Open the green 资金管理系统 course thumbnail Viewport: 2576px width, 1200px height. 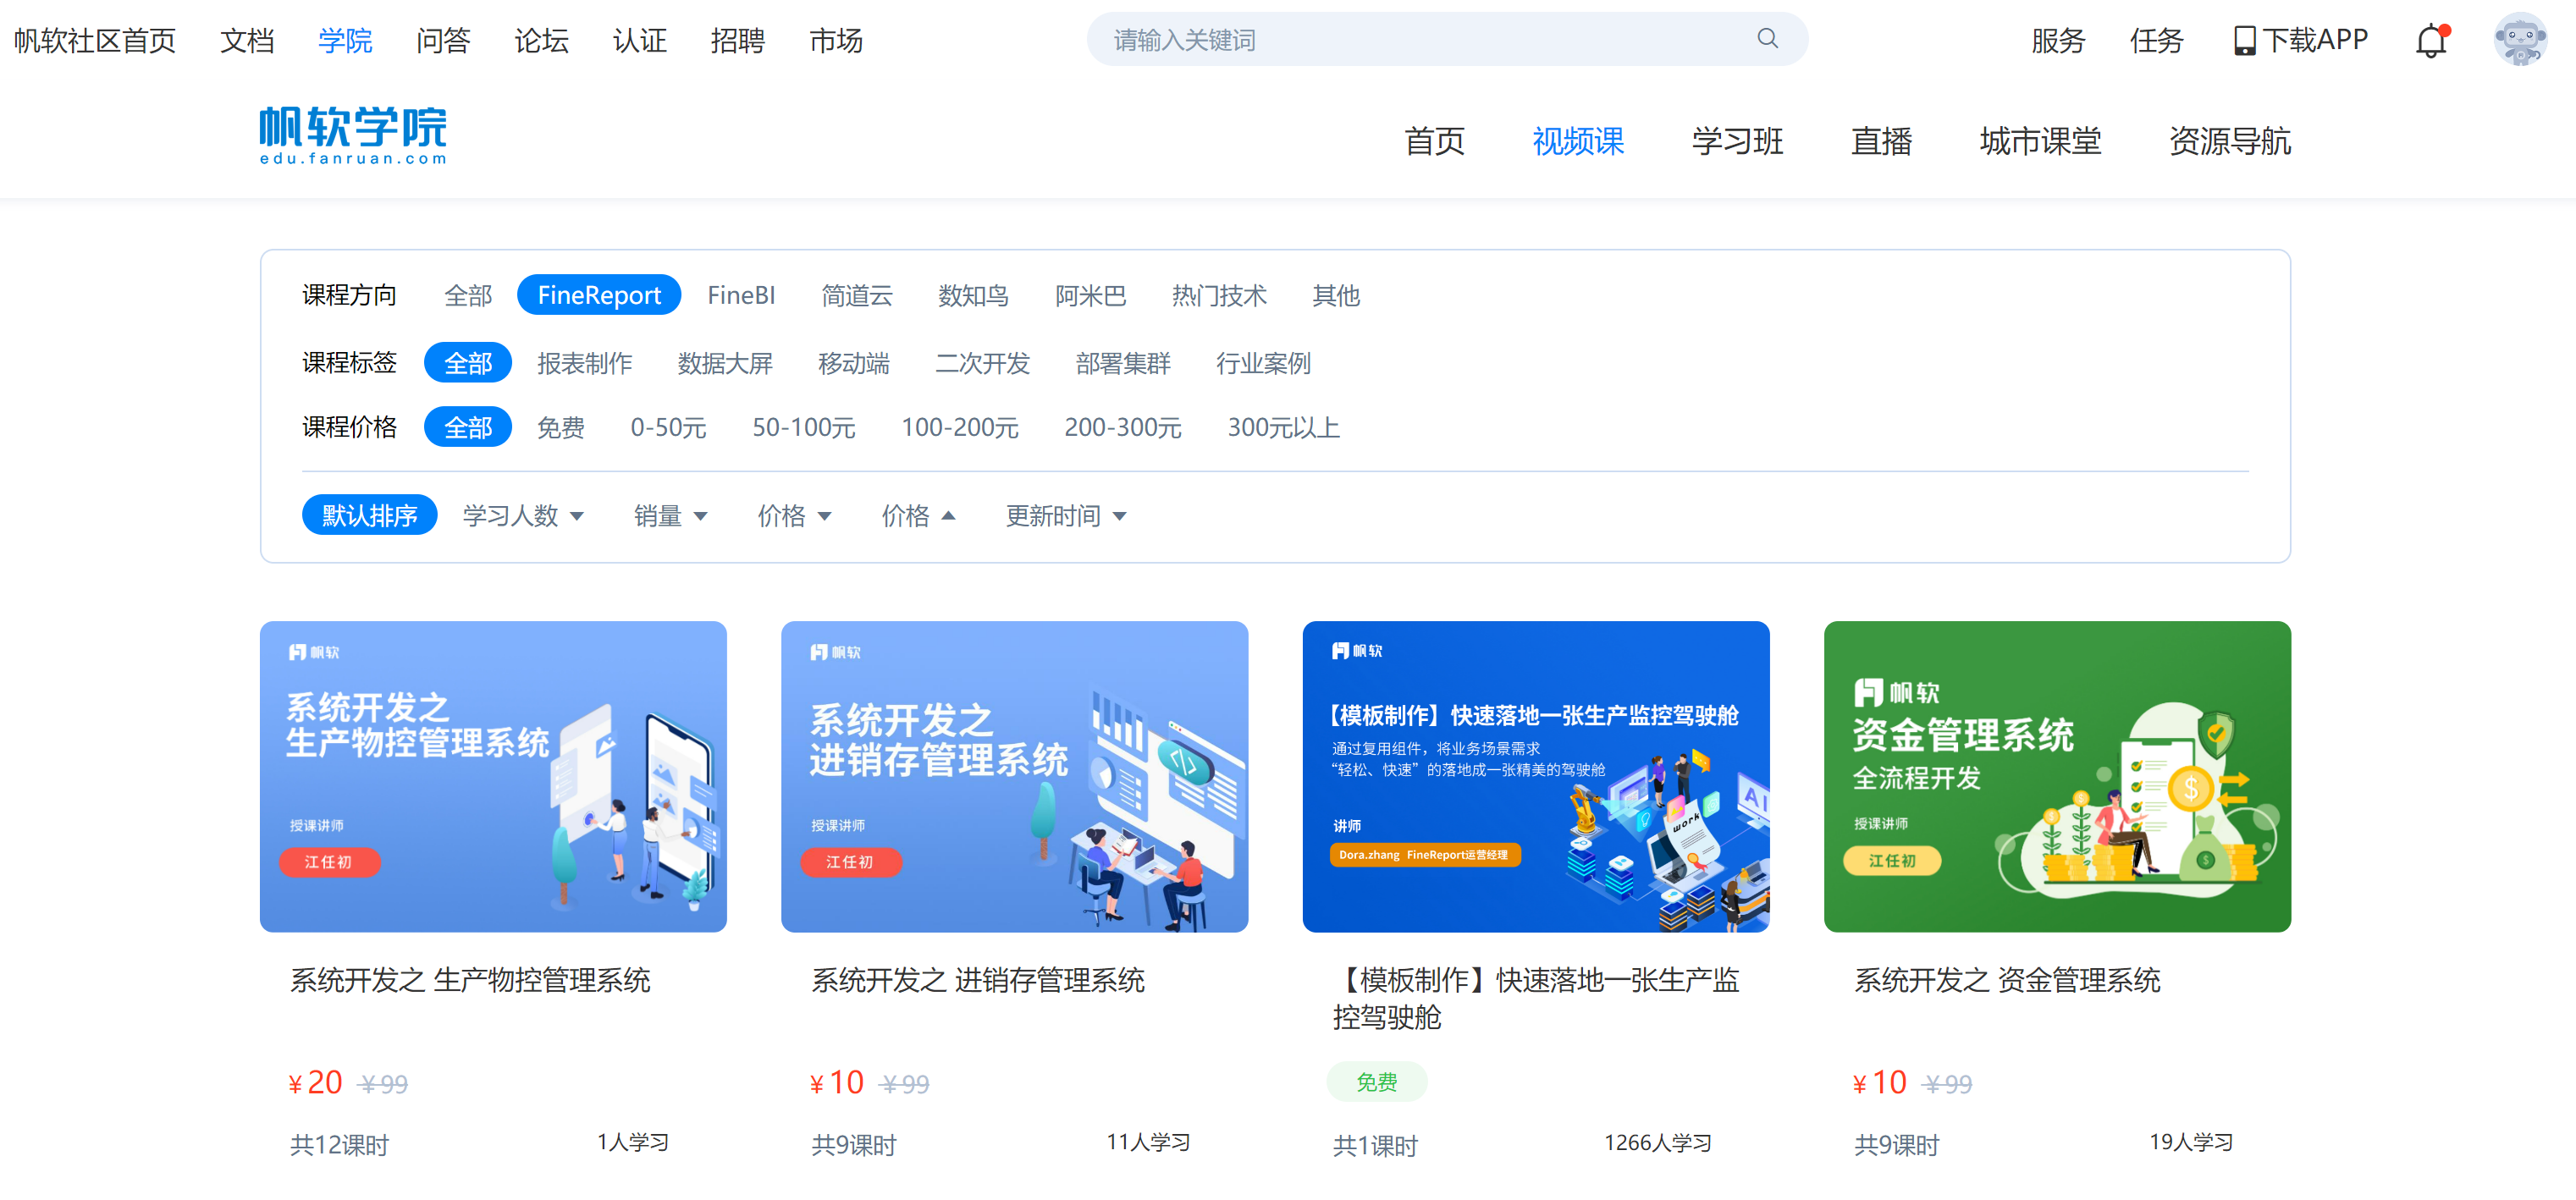click(2056, 777)
